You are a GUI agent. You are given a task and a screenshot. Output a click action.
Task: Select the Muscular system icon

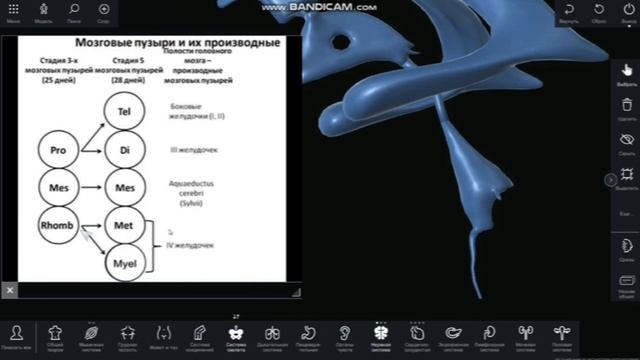pyautogui.click(x=91, y=333)
